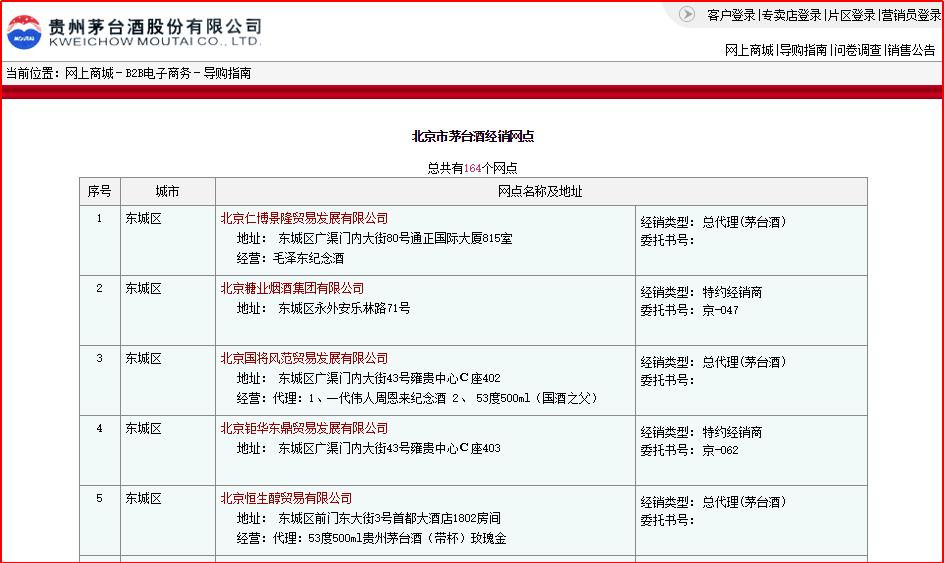Screen dimensions: 944x563
Task: Click 委托书号 京-047
Action: click(x=689, y=311)
